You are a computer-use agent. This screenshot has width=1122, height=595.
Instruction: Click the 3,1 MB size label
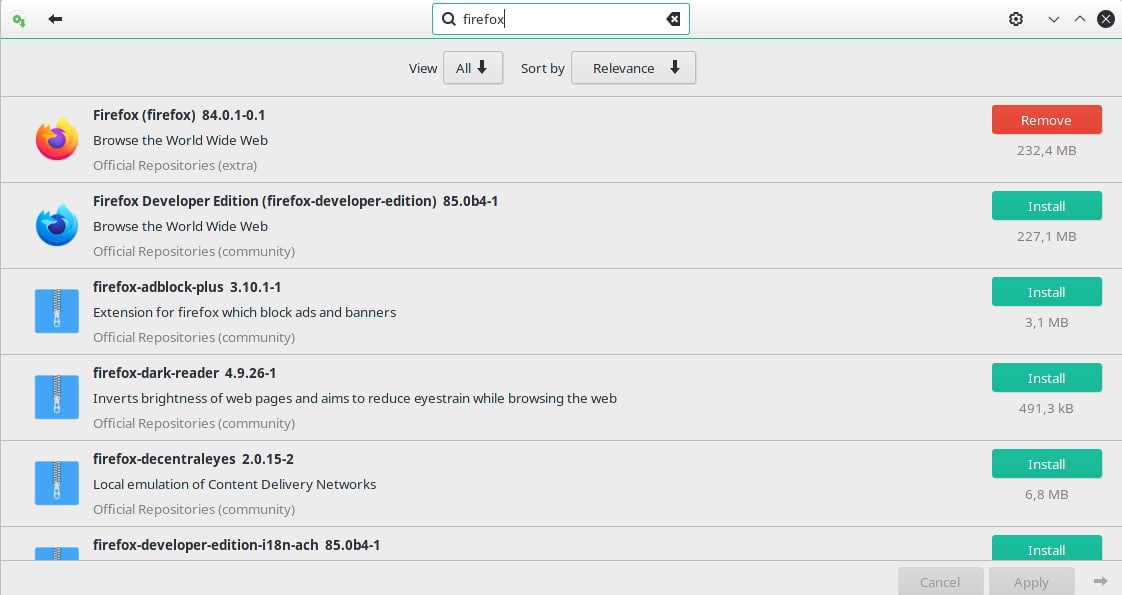point(1046,323)
